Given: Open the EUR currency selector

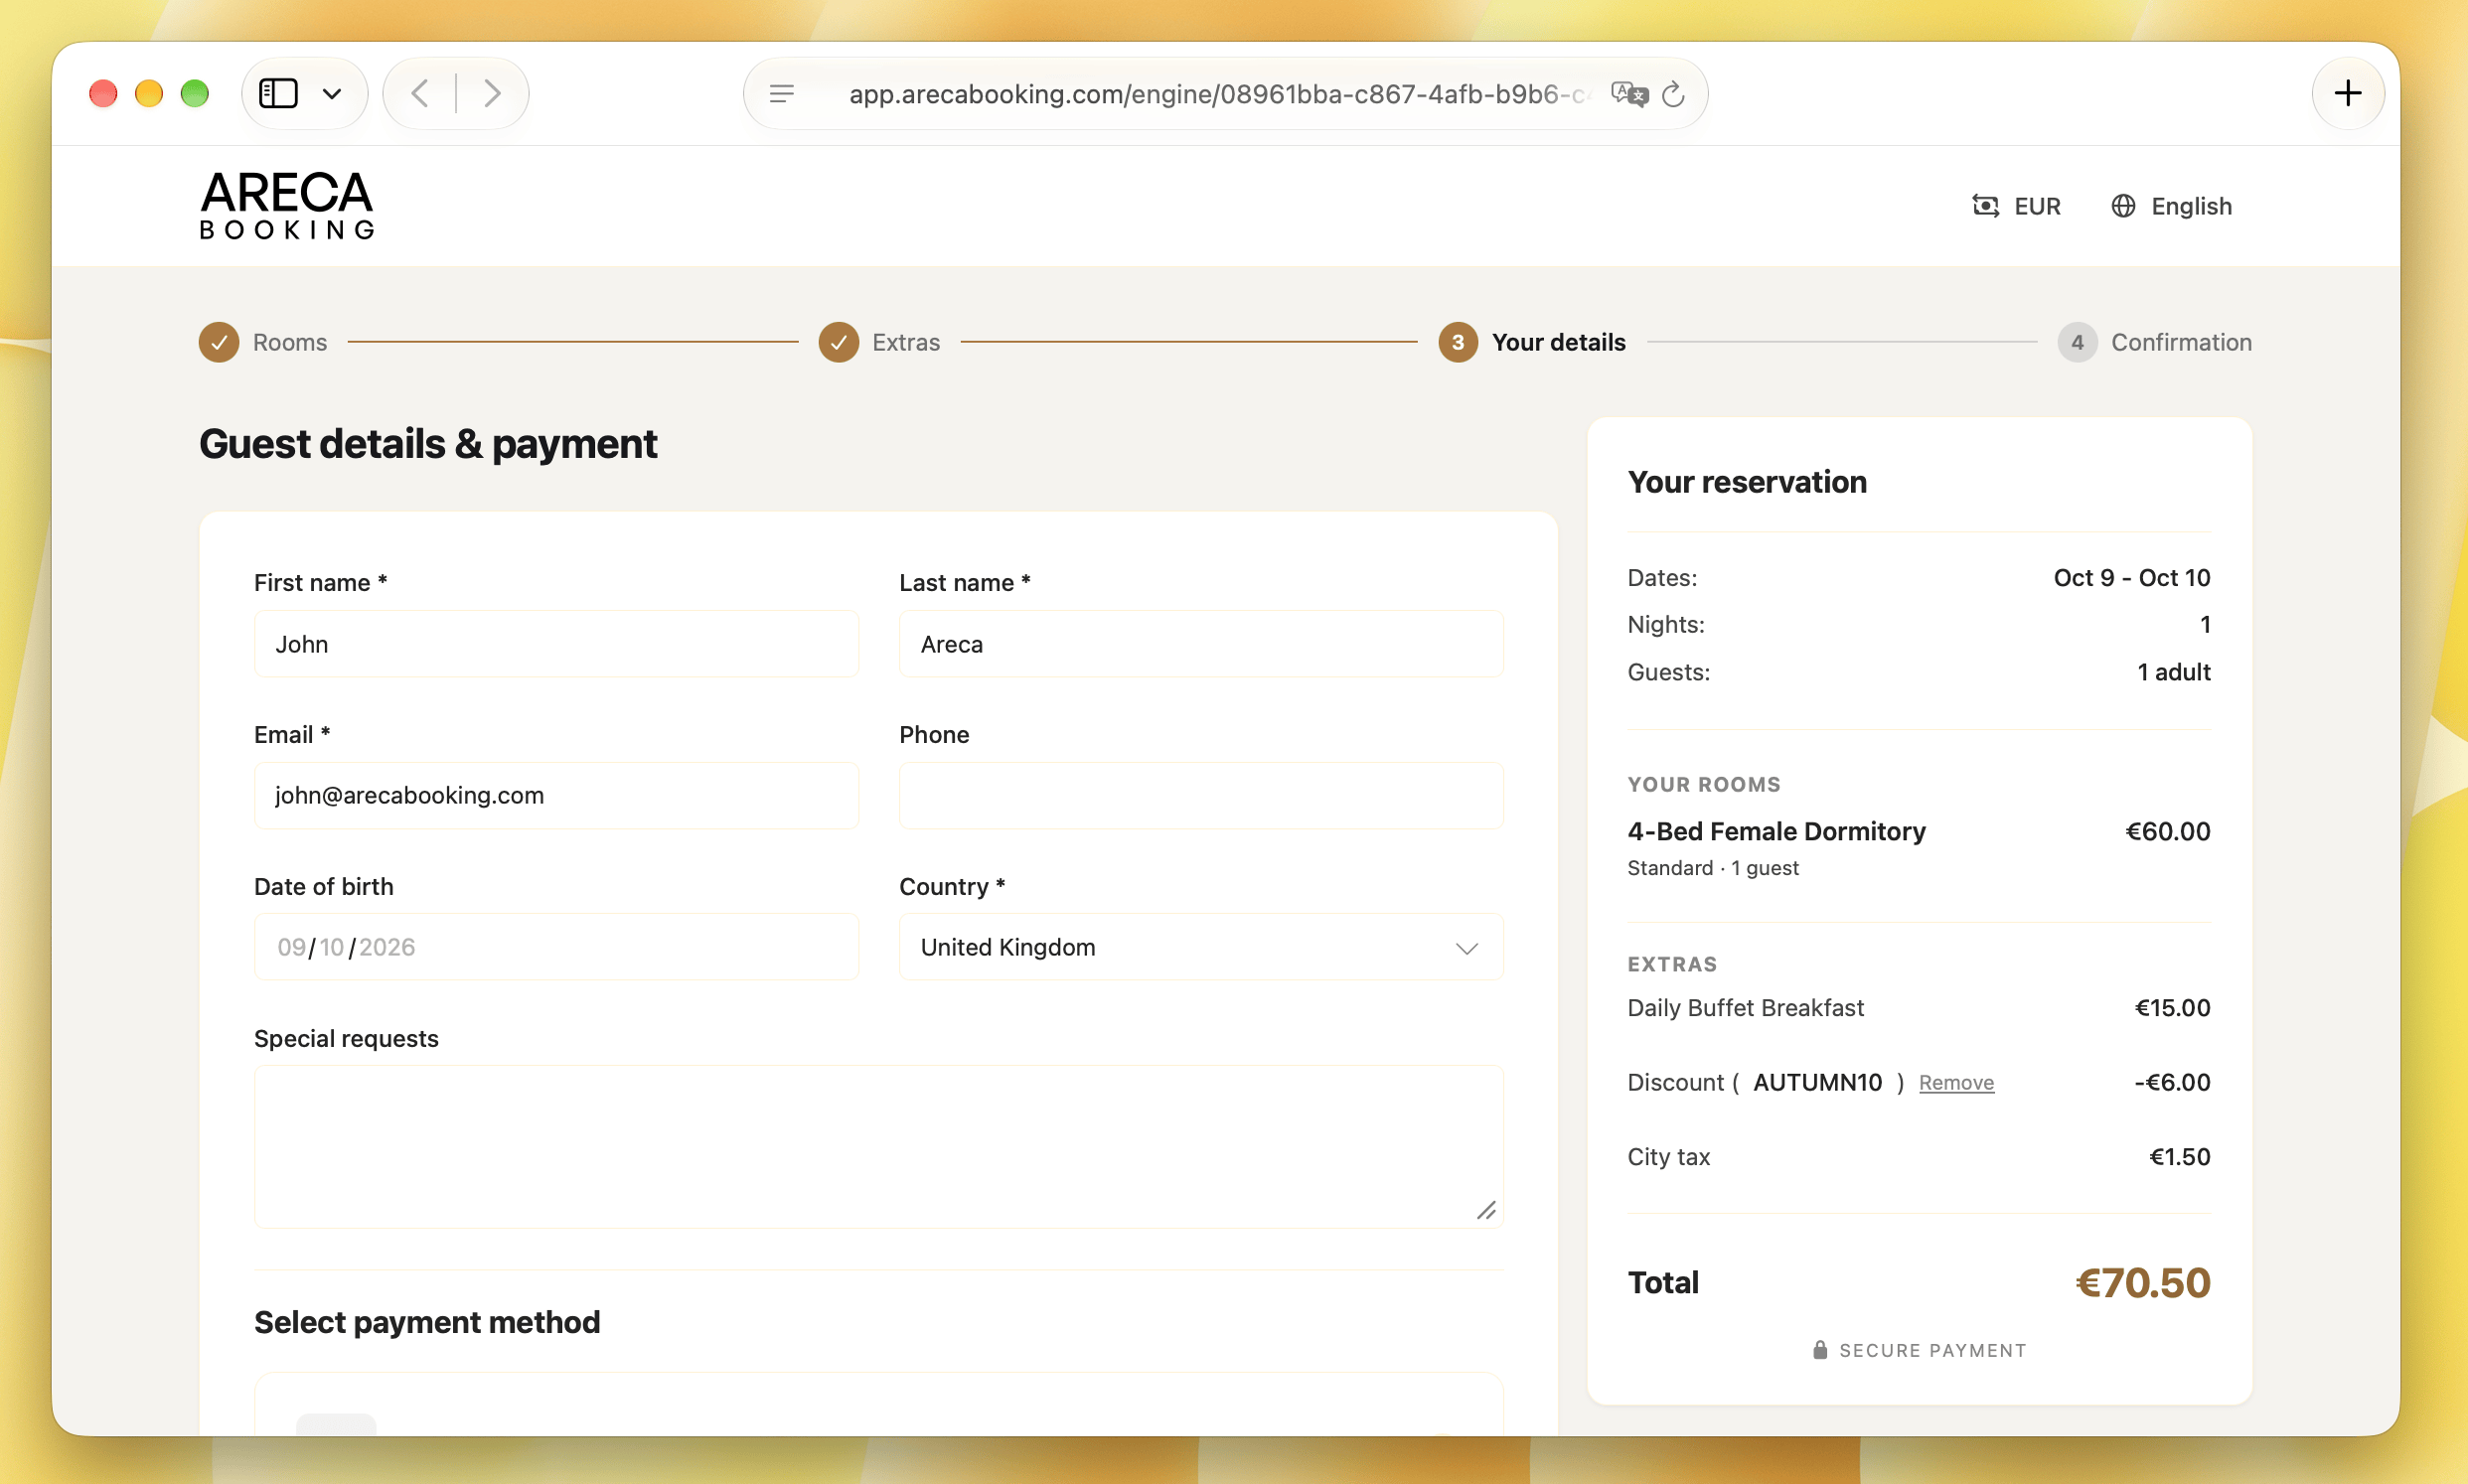Looking at the screenshot, I should point(2016,206).
